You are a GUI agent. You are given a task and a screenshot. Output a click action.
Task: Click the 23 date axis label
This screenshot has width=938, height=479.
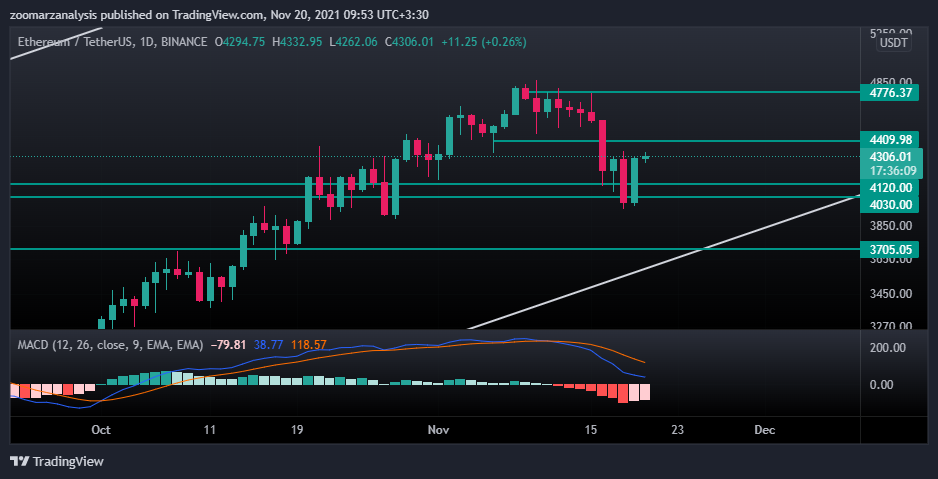click(678, 429)
